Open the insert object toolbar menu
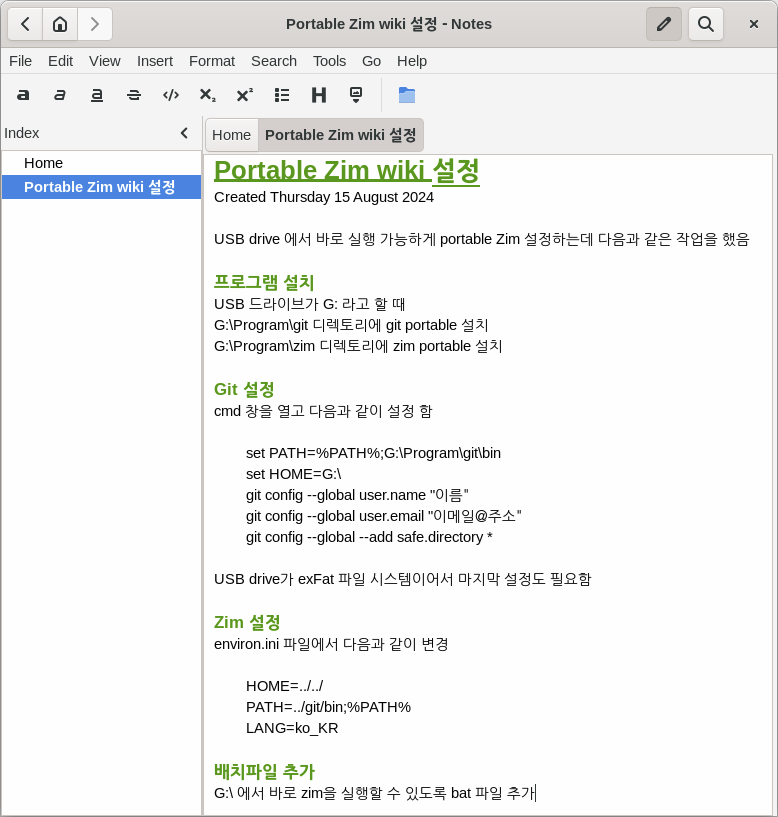Screen dimensions: 778x817 pos(356,95)
